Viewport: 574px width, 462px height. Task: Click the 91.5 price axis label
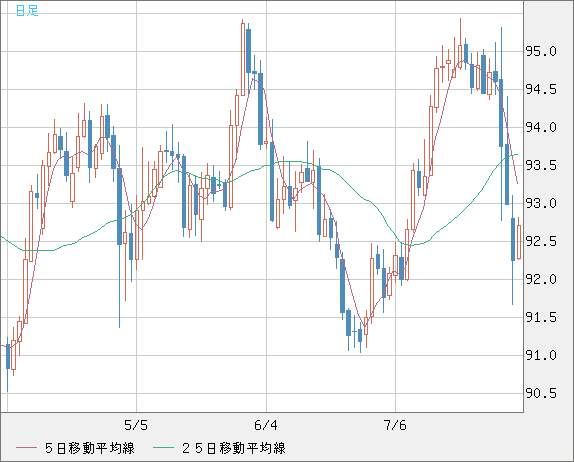pos(541,317)
